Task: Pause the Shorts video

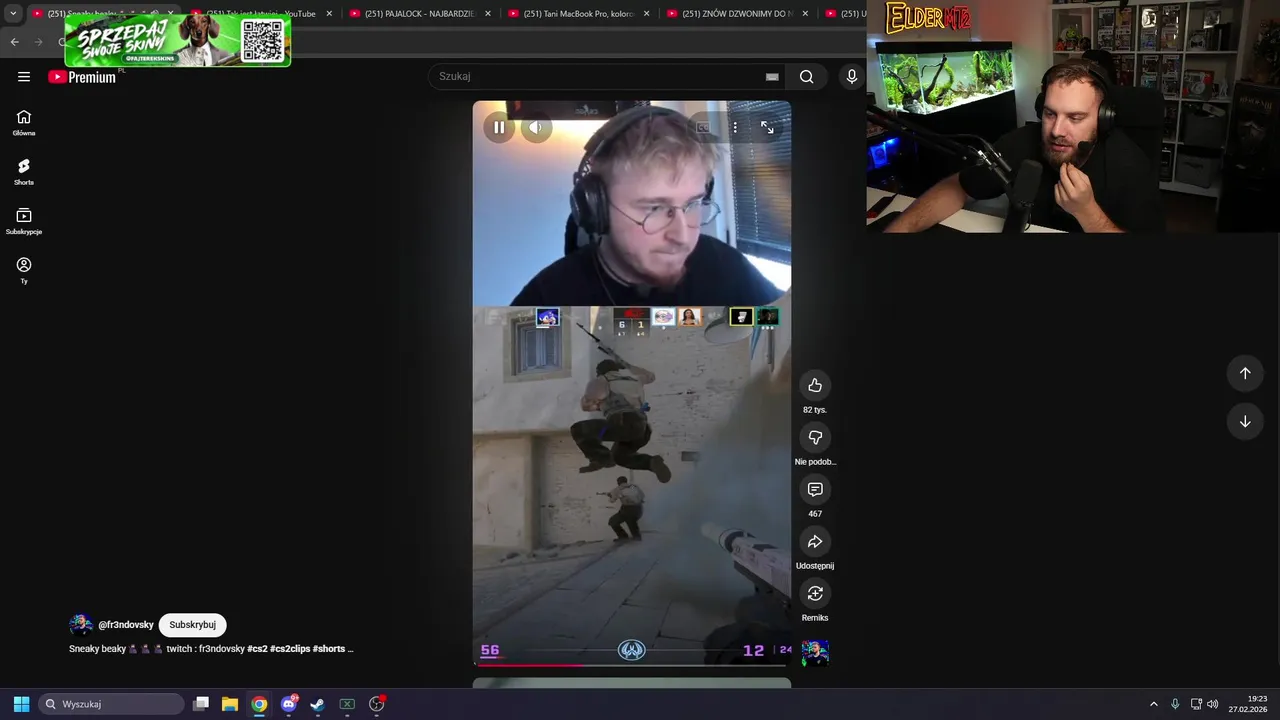Action: tap(499, 128)
